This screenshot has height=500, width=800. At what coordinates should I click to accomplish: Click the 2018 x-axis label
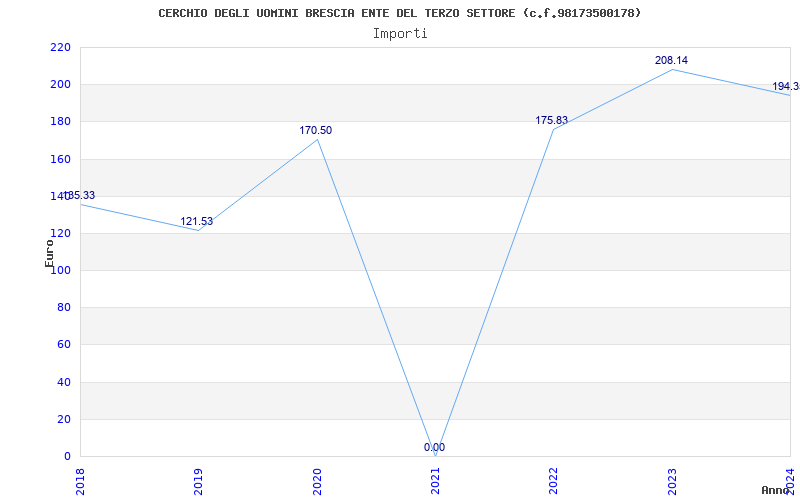coord(81,481)
